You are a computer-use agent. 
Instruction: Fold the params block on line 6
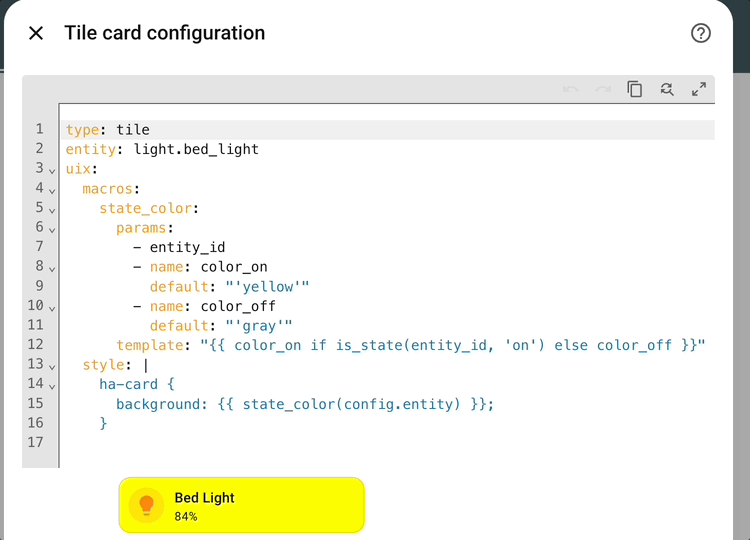click(x=52, y=230)
